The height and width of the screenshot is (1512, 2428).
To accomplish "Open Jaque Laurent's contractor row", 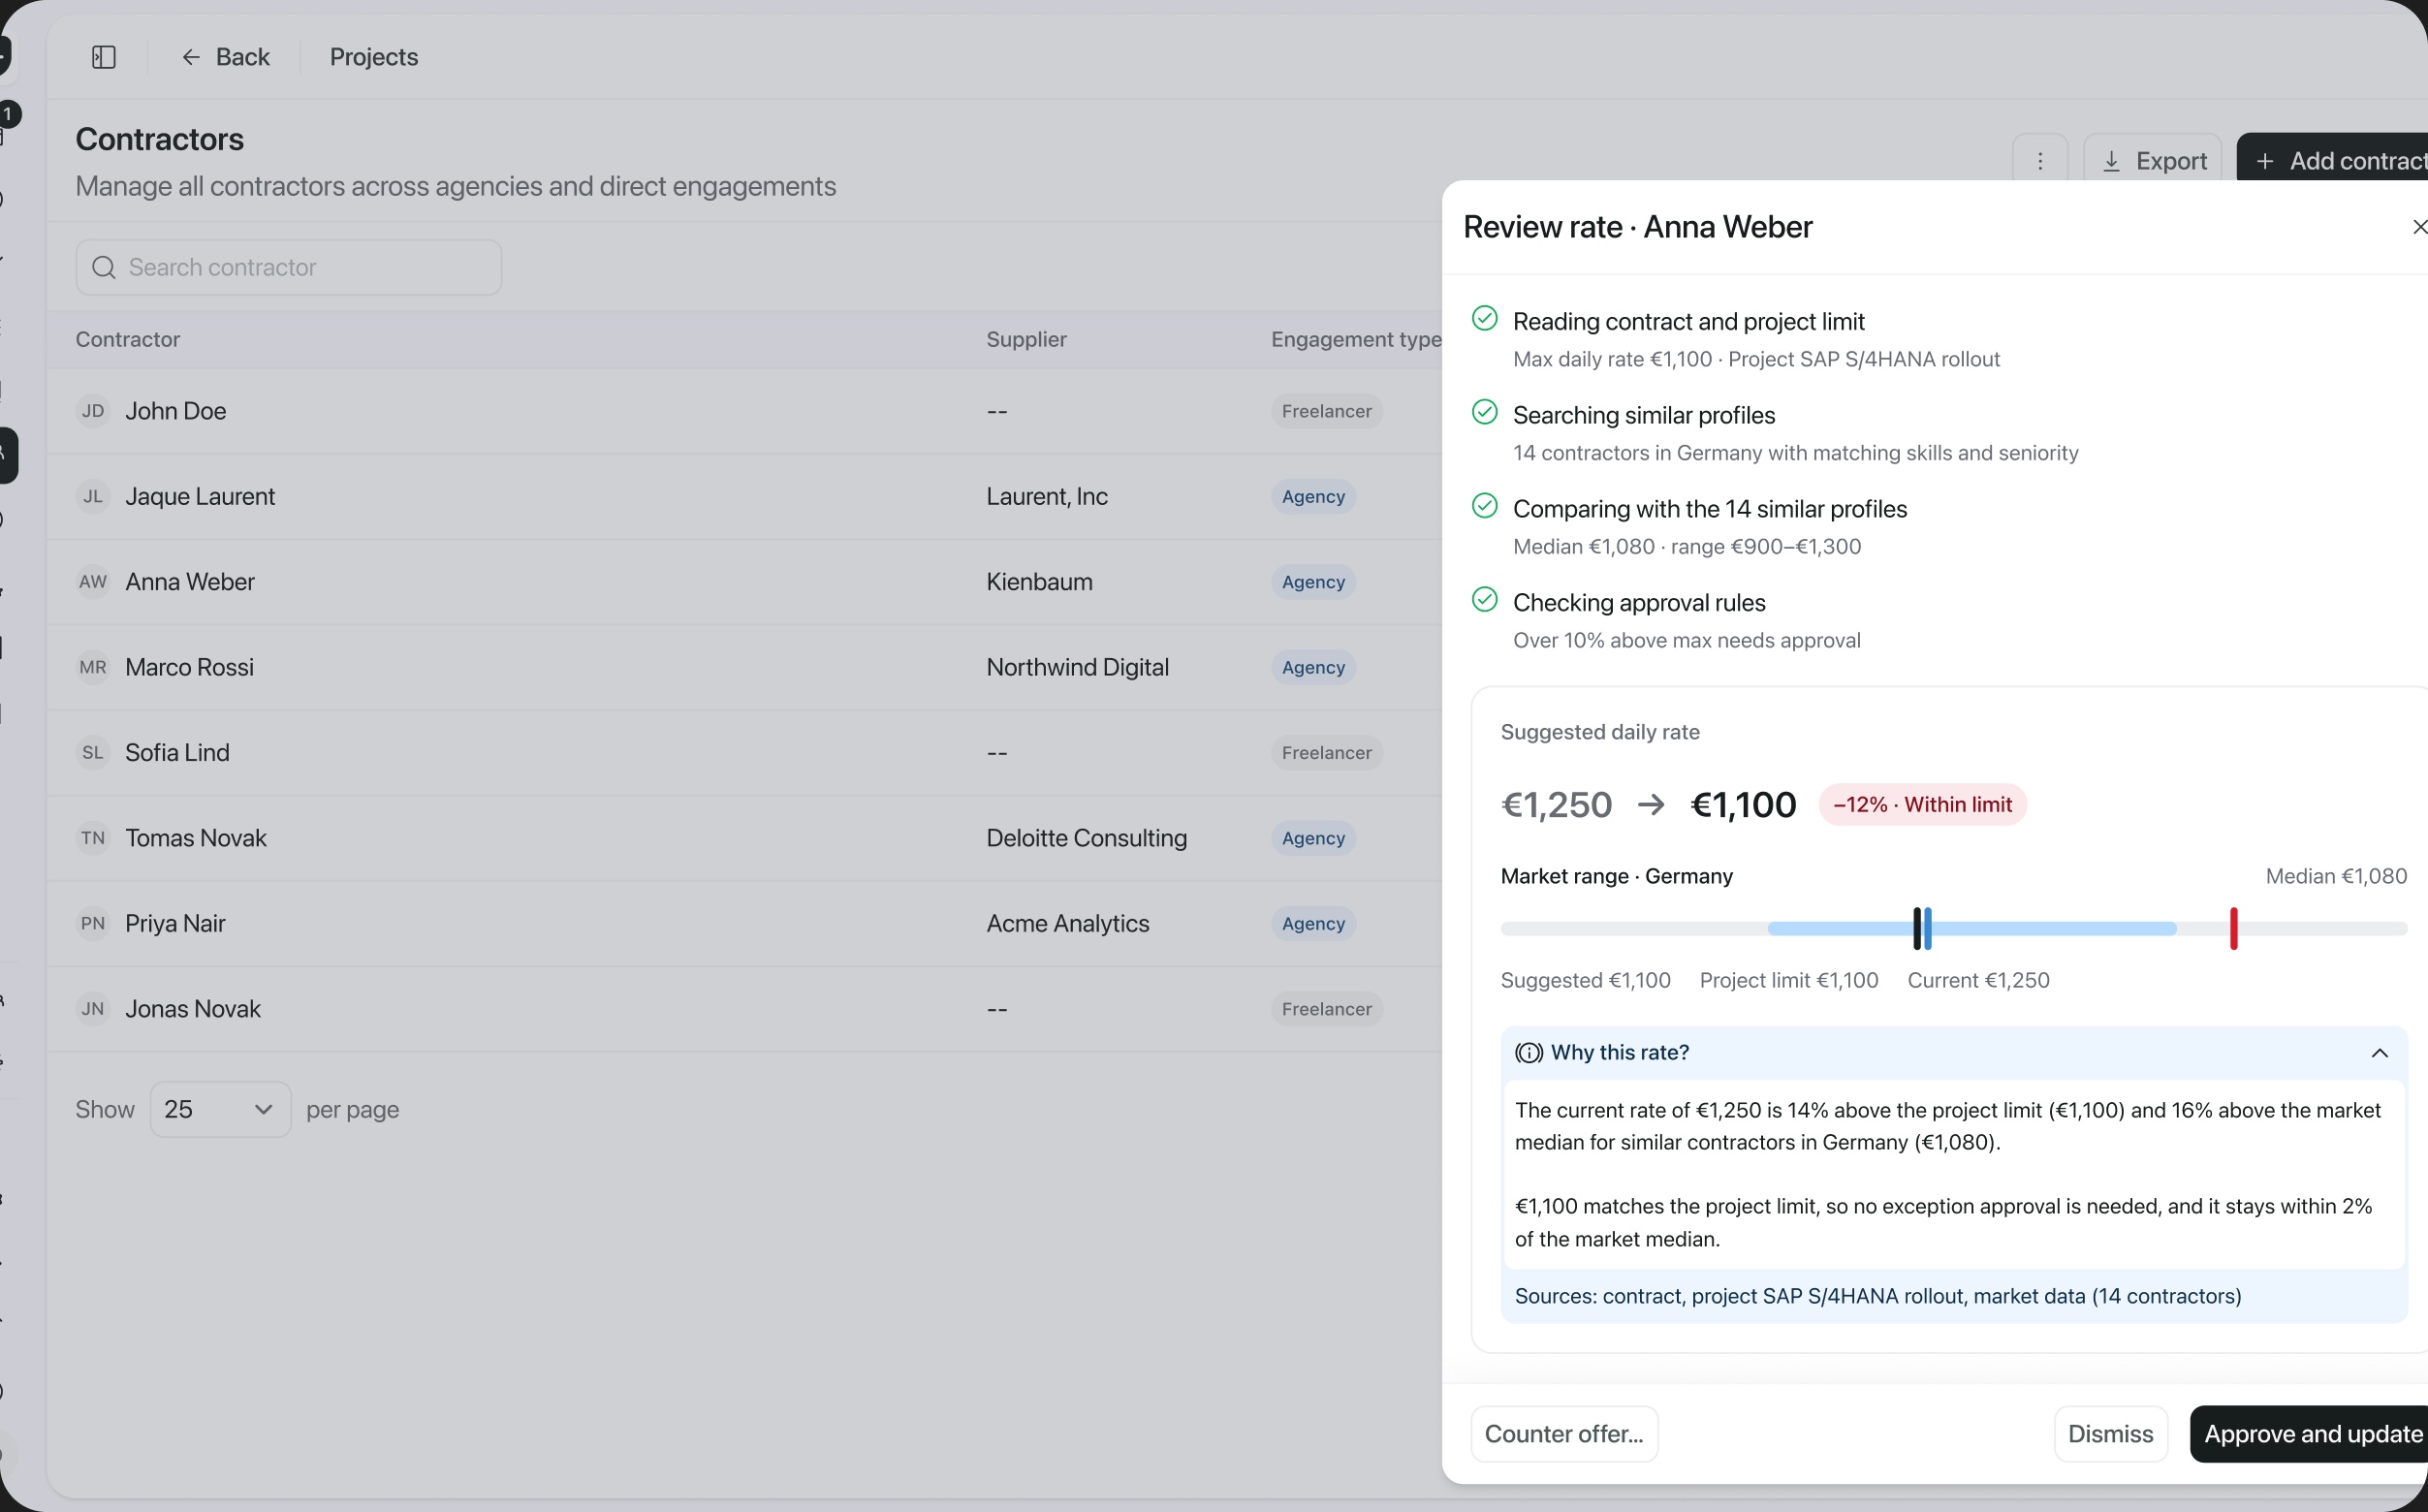I will click(x=744, y=497).
